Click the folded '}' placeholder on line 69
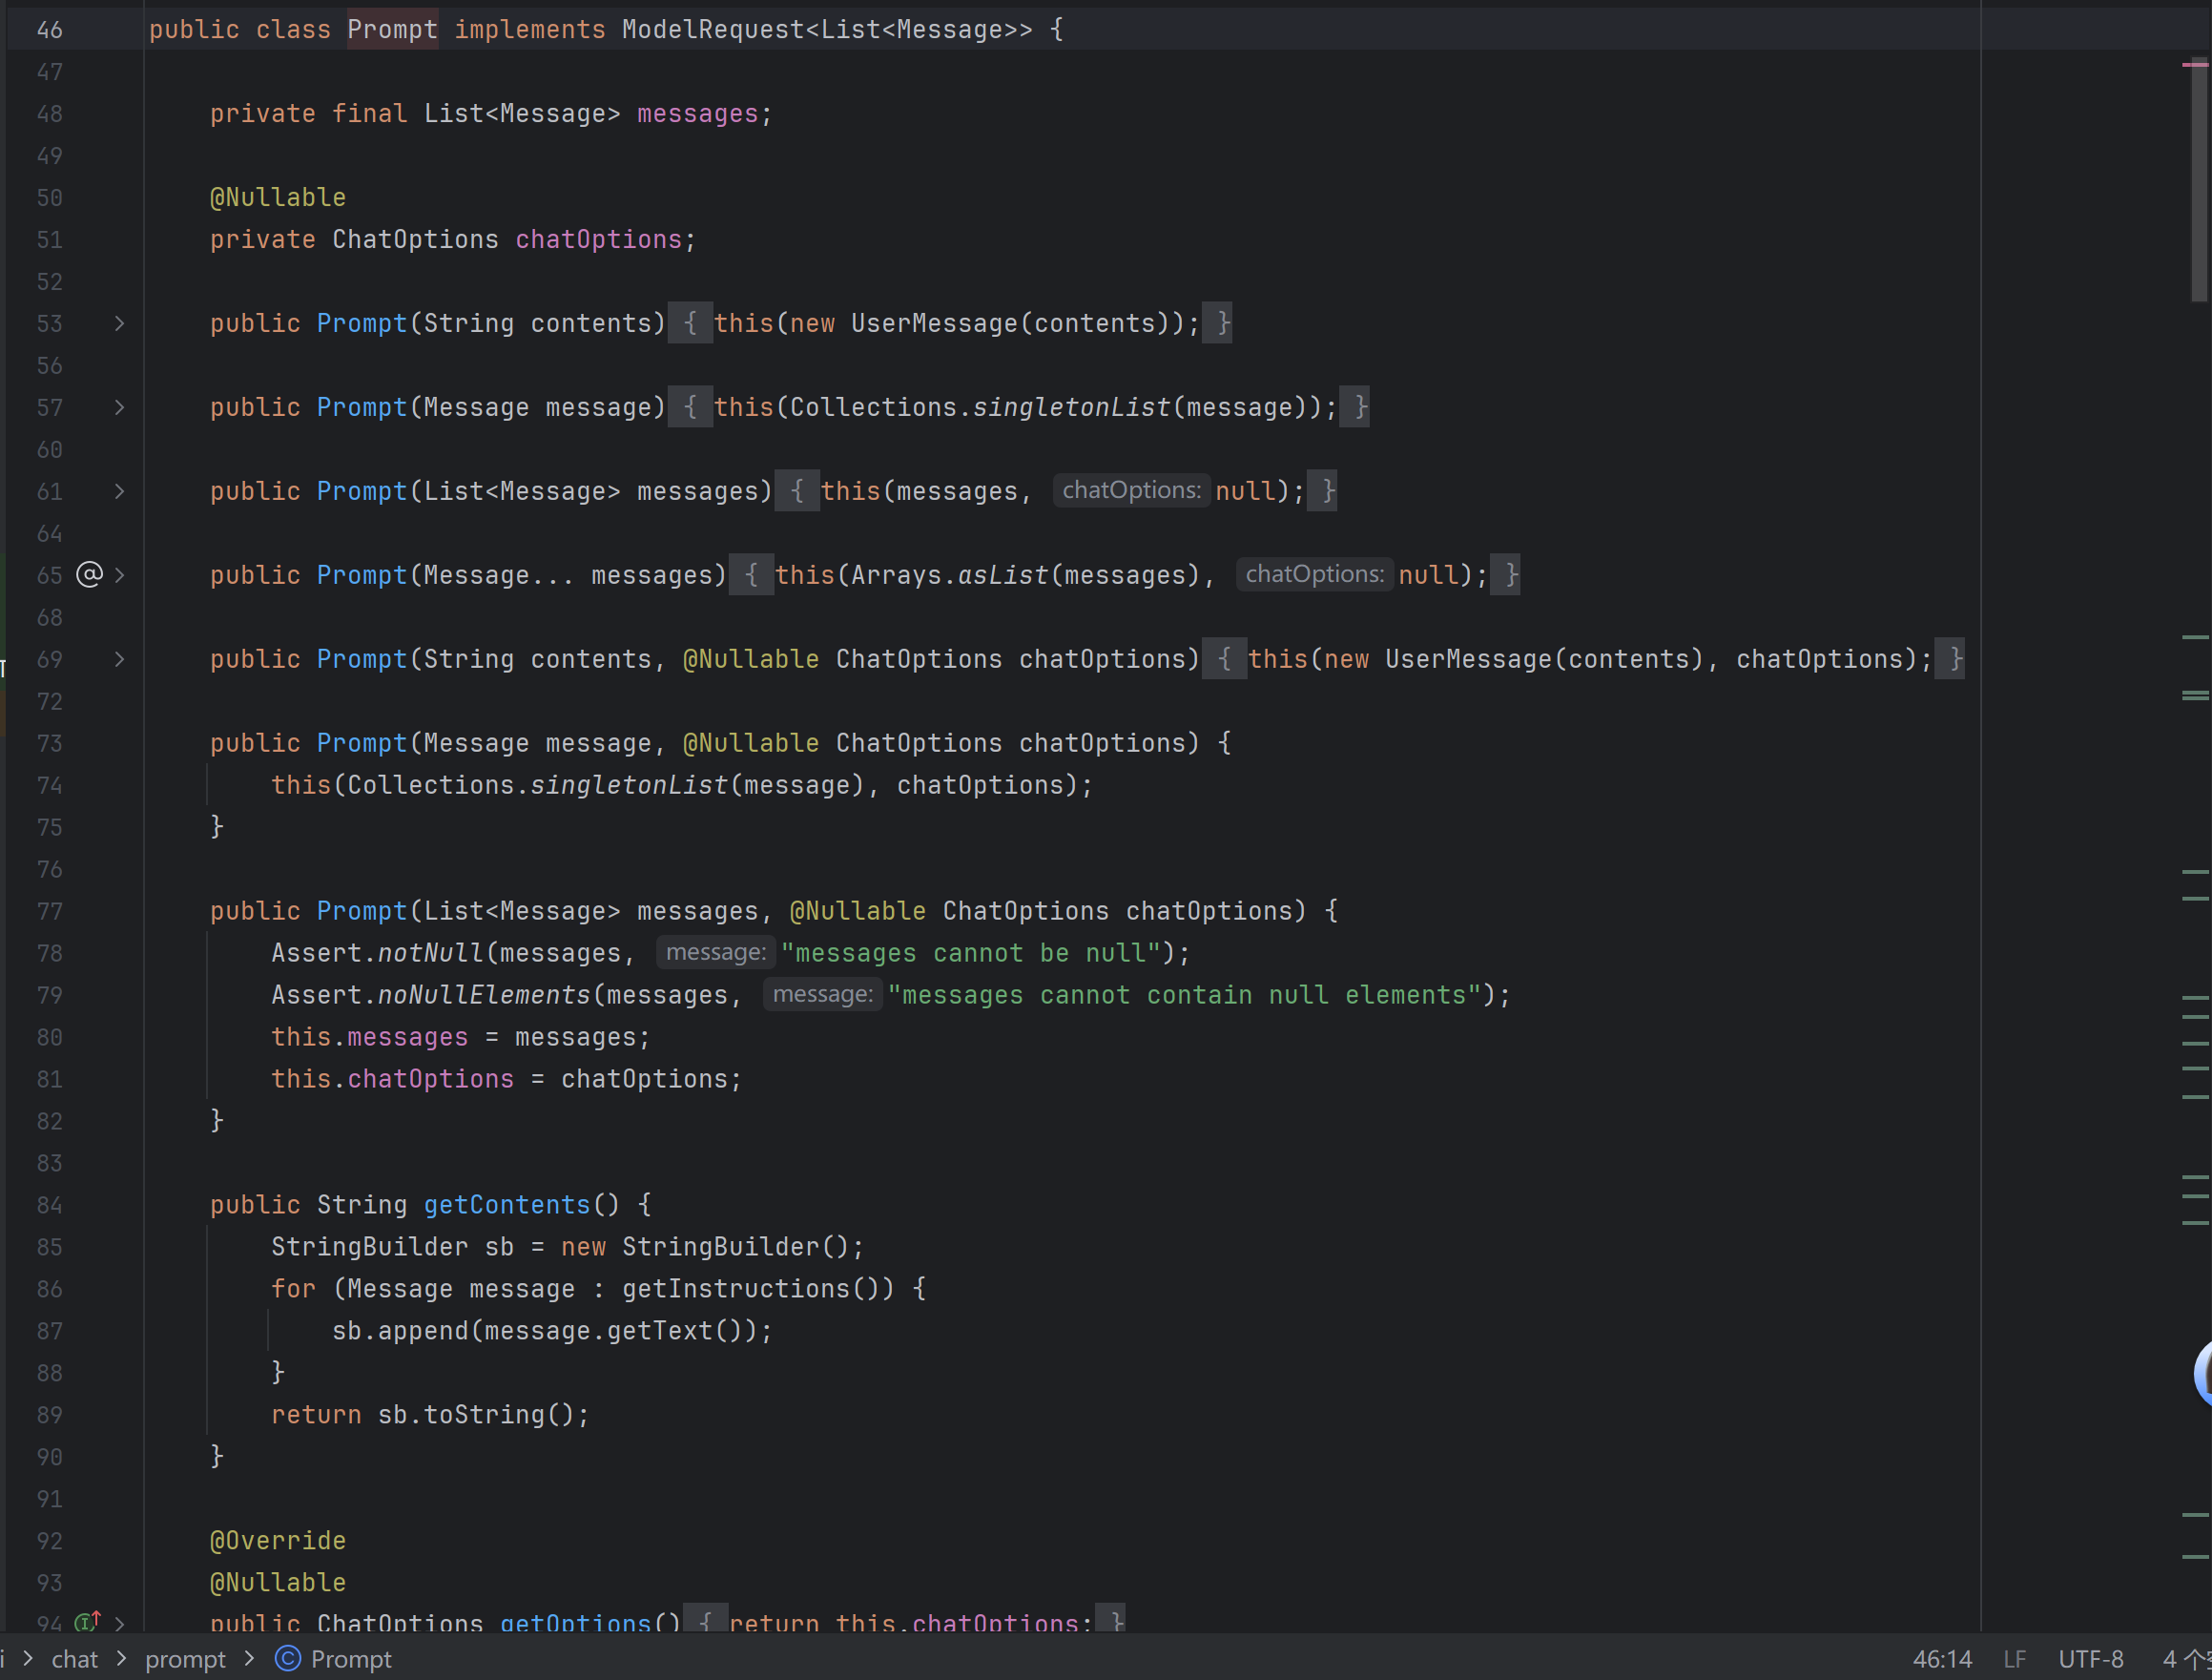 click(1950, 659)
